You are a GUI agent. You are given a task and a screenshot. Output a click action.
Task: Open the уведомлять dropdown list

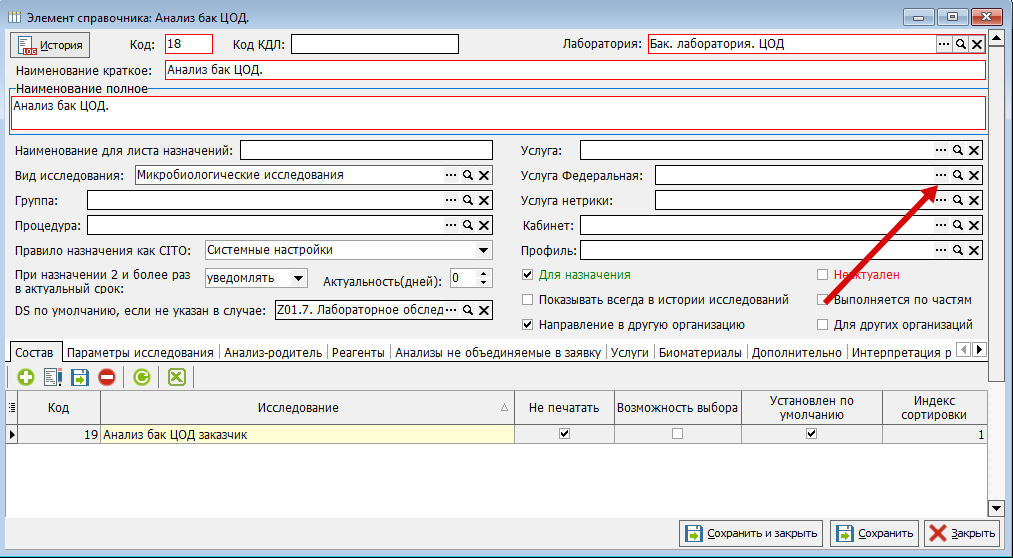[x=298, y=278]
